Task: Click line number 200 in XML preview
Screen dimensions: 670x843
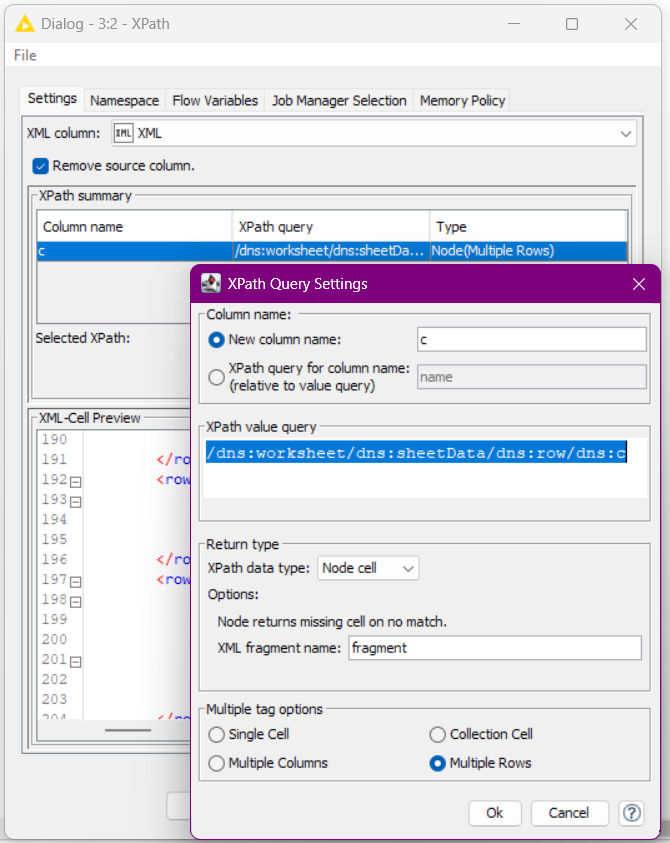Action: pos(54,639)
